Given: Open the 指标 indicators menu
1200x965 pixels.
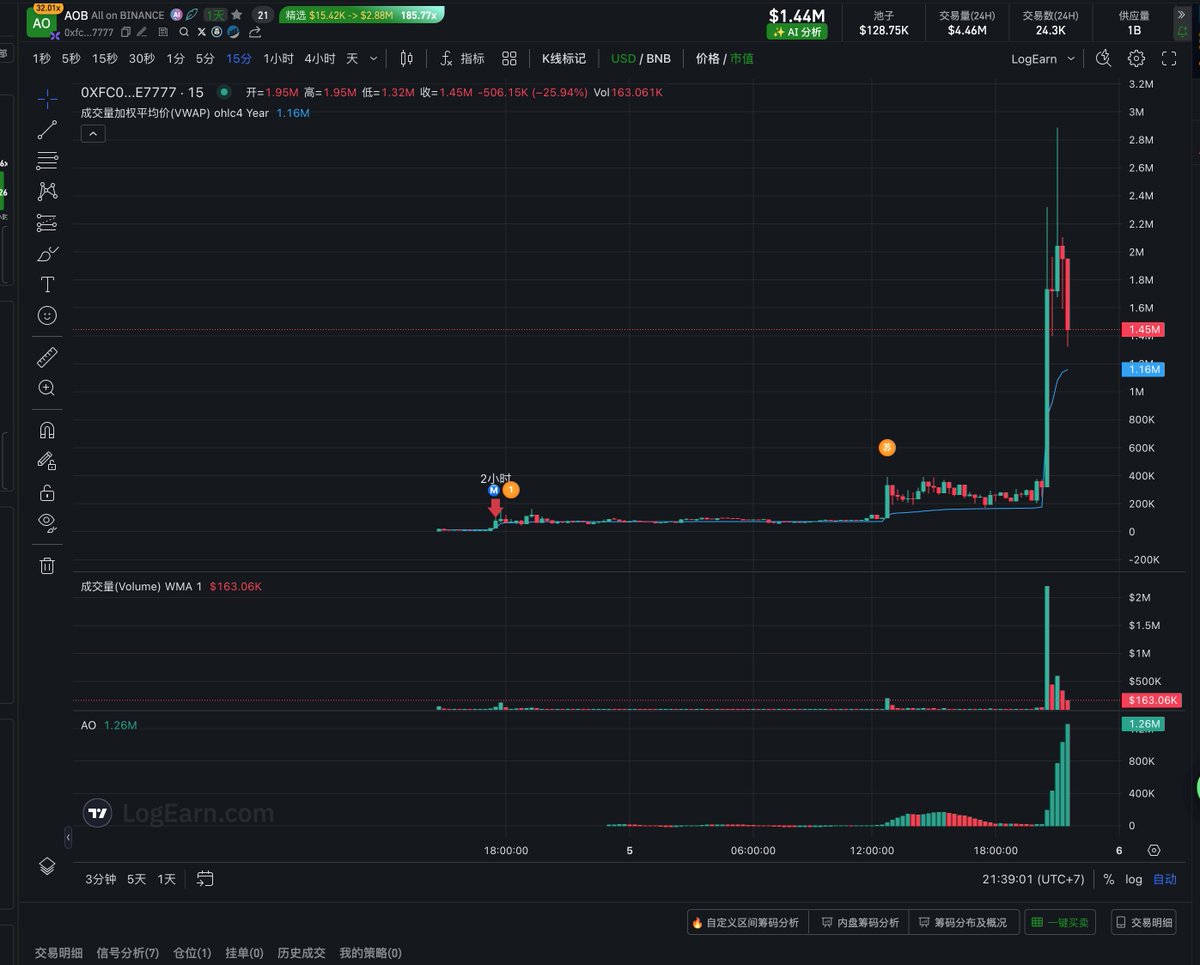Looking at the screenshot, I should (x=462, y=59).
